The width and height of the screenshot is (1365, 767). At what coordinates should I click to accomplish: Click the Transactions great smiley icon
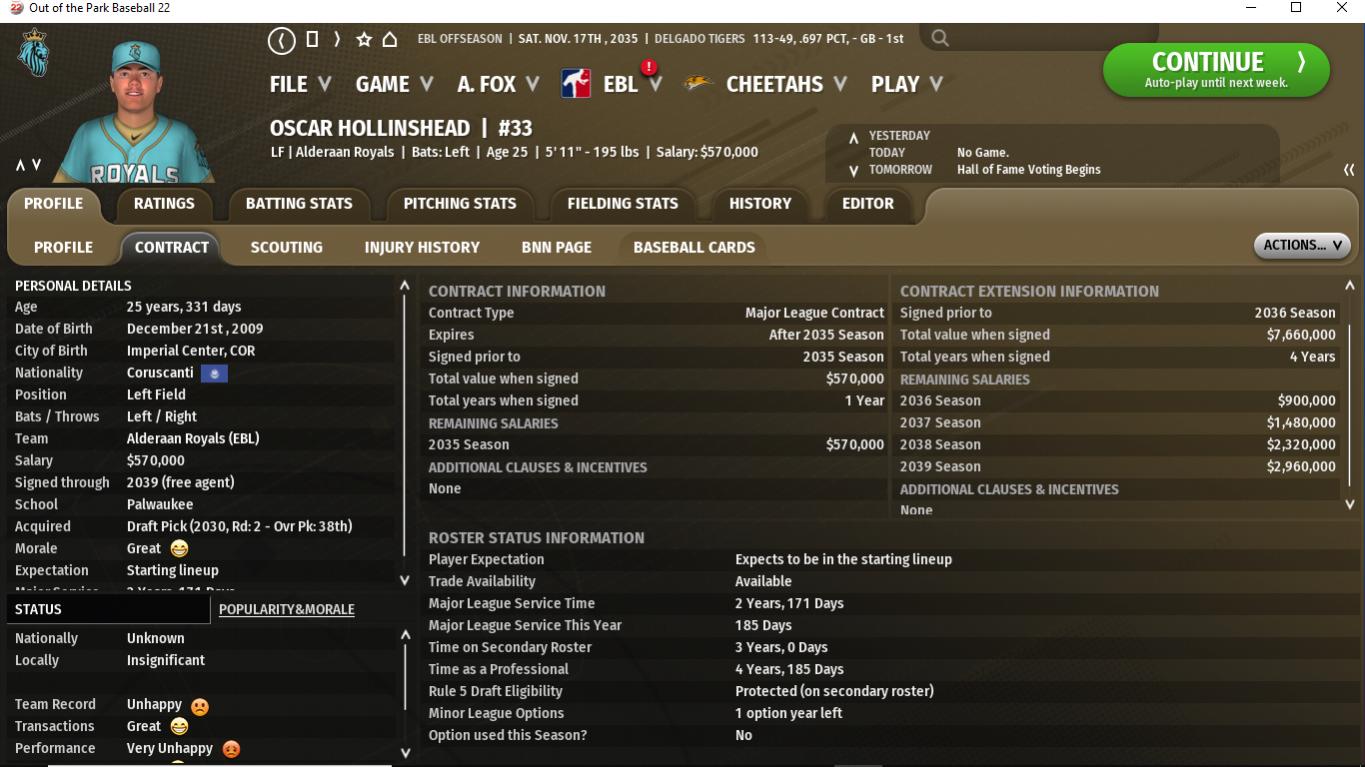tap(179, 727)
